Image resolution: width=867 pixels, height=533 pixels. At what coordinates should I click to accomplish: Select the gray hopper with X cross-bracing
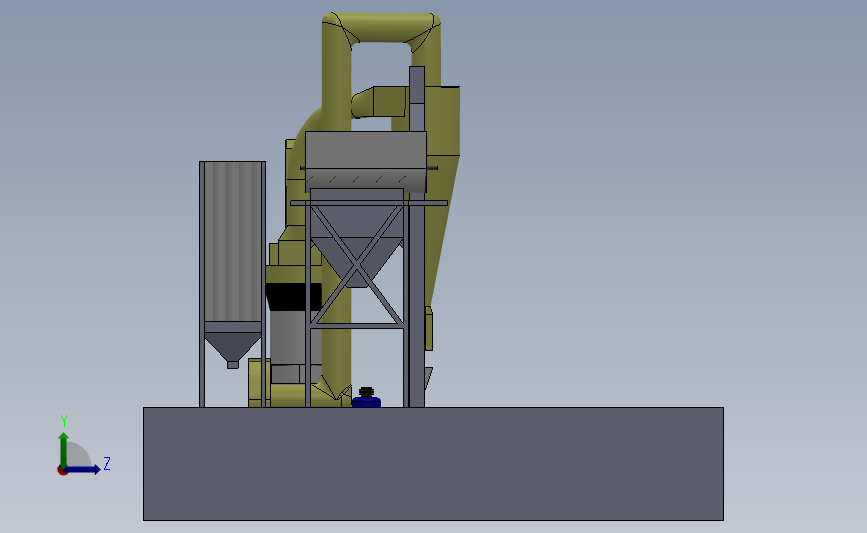coord(357,238)
